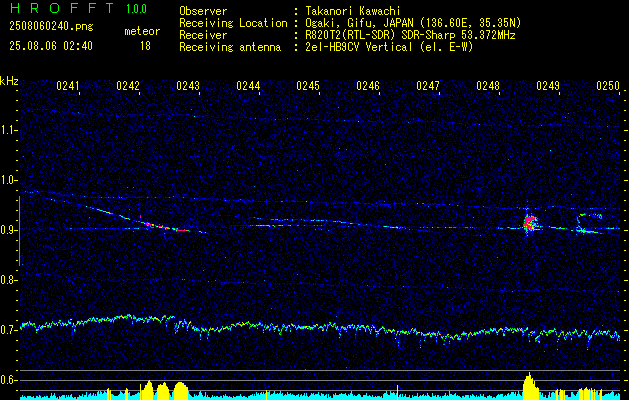Click time marker 0248
629x400 pixels.
(x=488, y=85)
